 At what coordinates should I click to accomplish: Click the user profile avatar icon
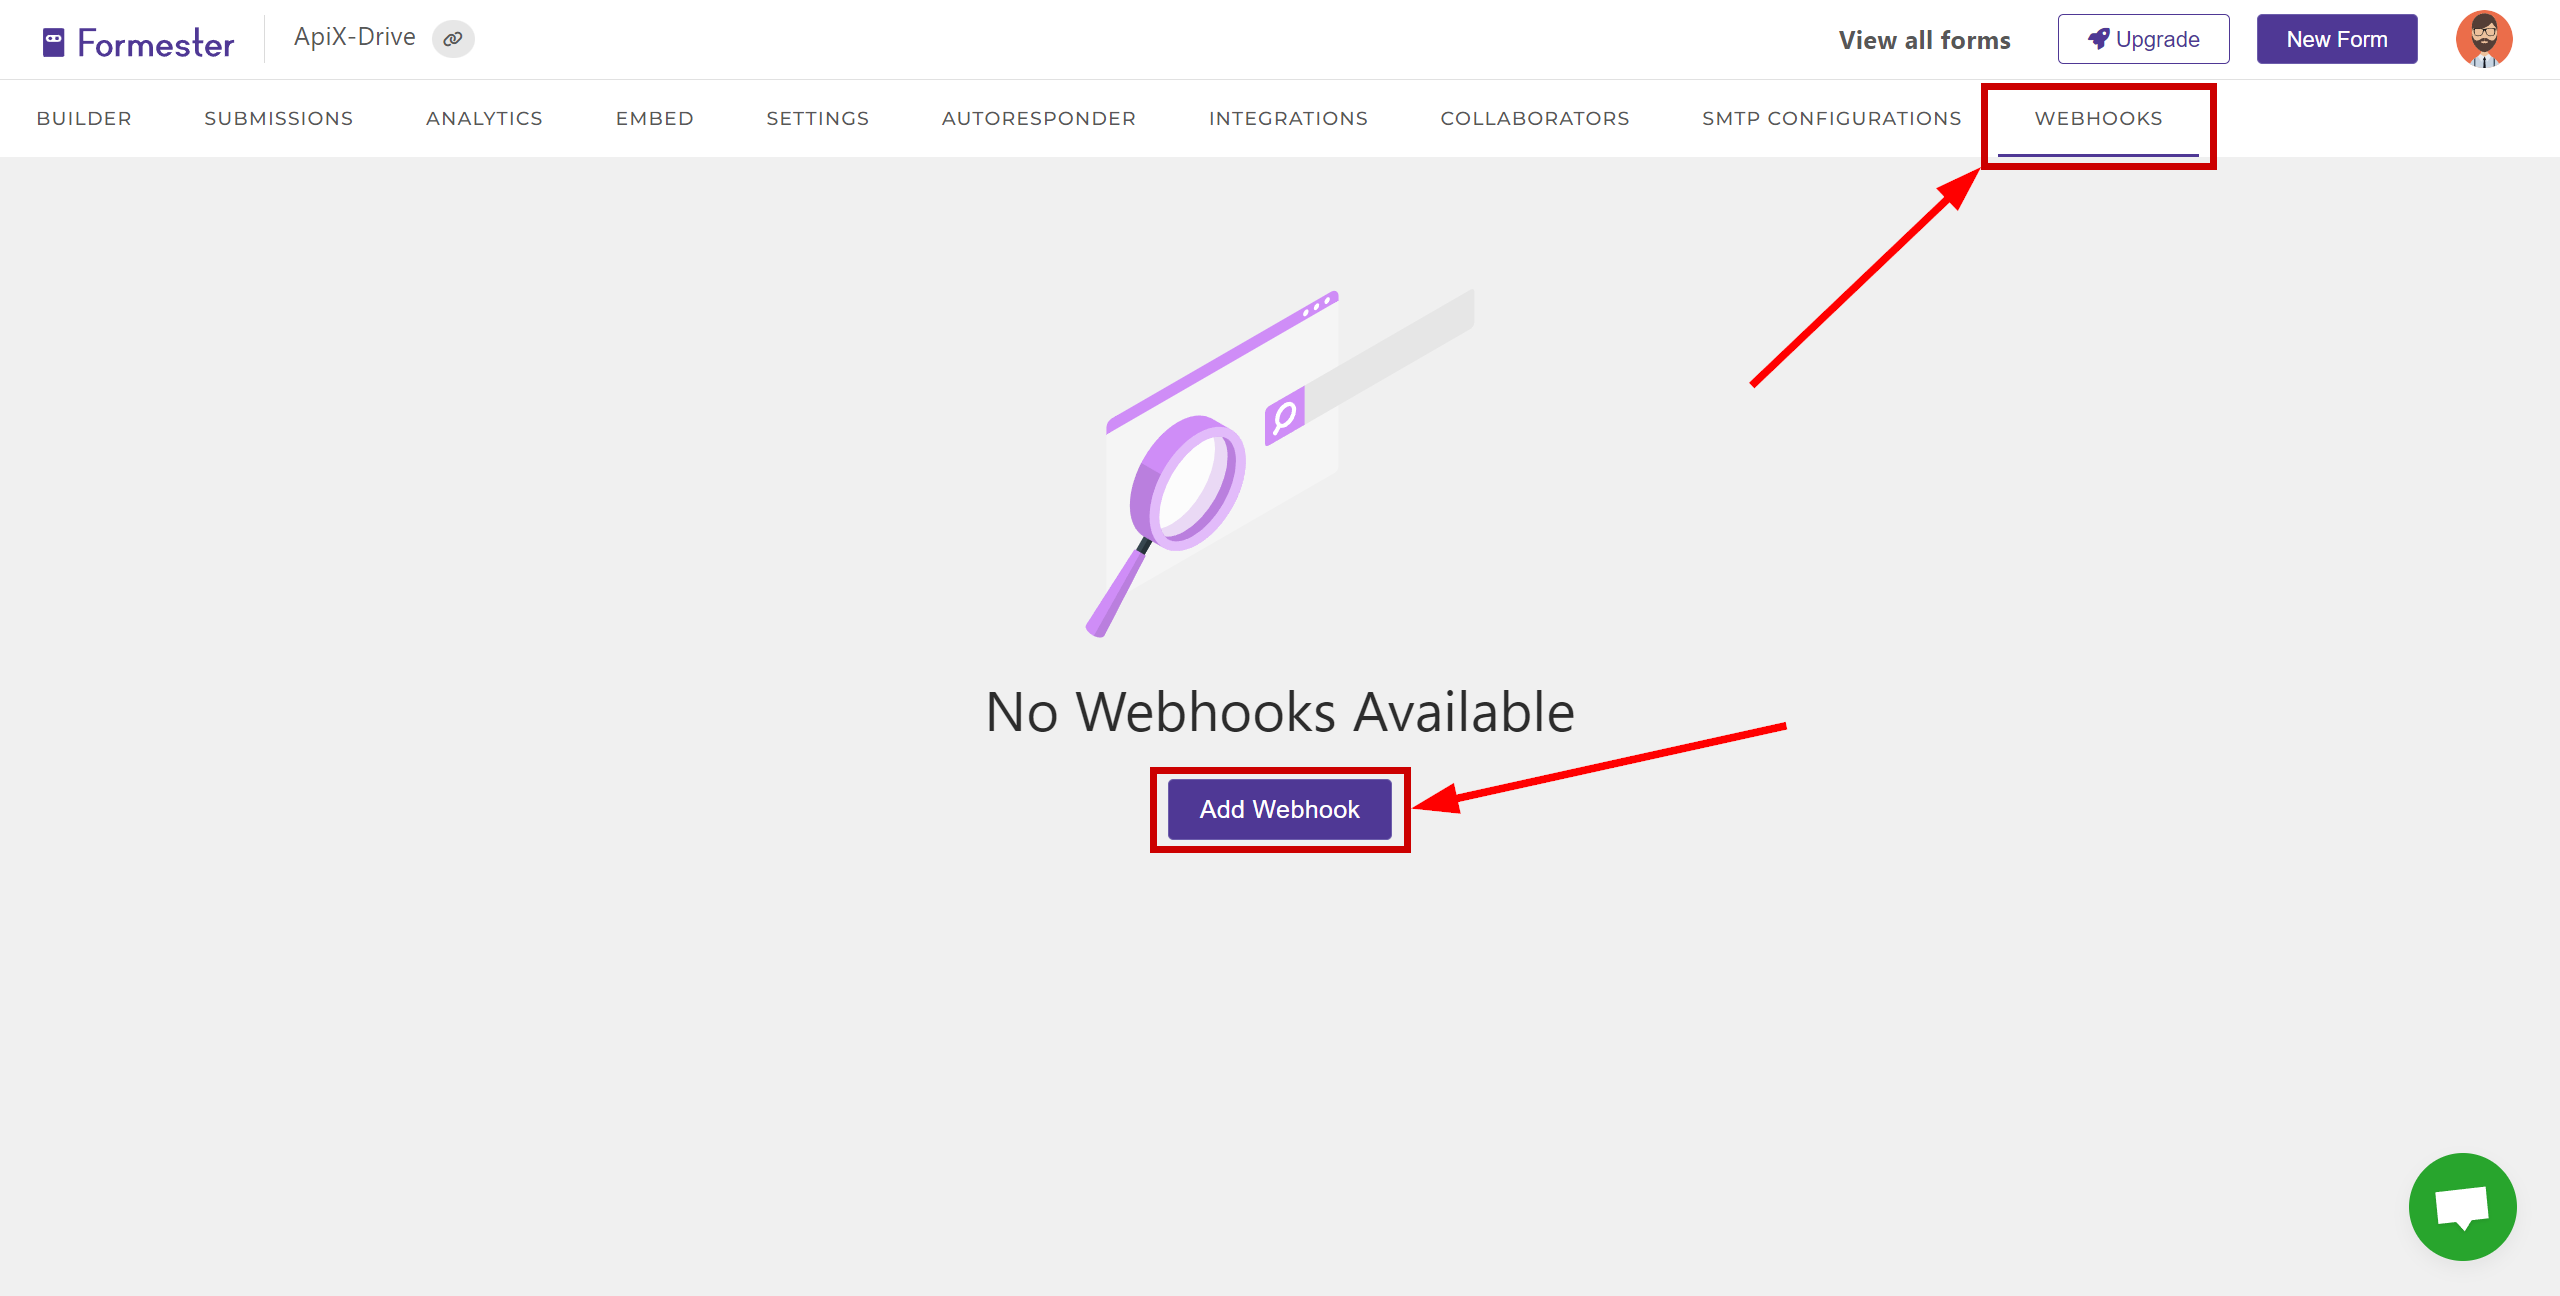click(2484, 38)
